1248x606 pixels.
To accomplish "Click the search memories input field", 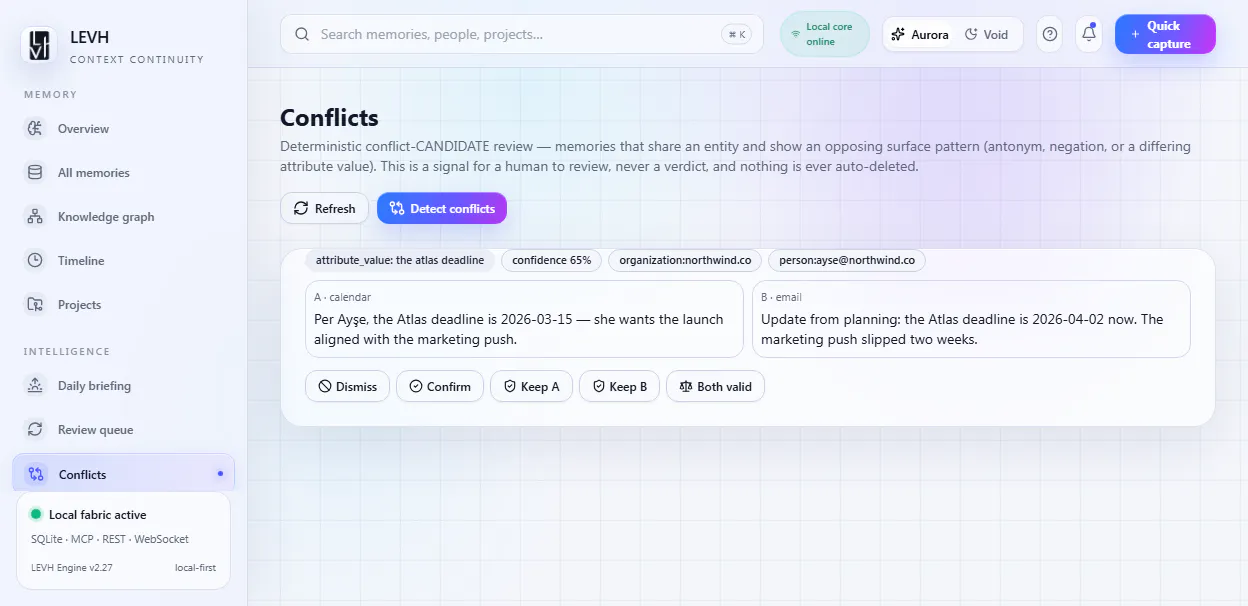I will [522, 34].
